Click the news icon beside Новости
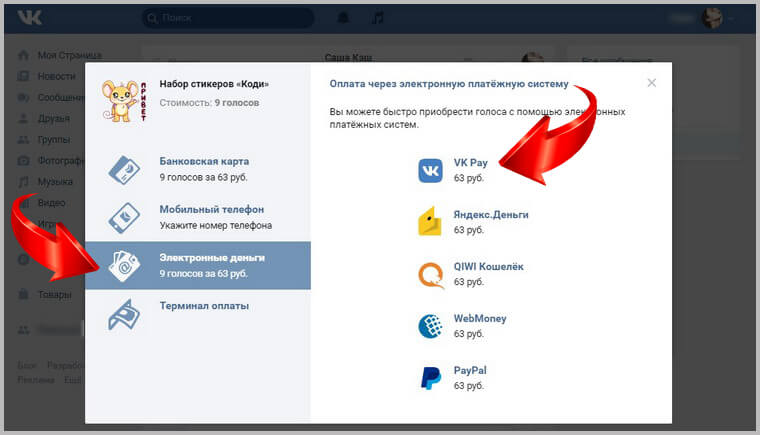 click(x=23, y=76)
